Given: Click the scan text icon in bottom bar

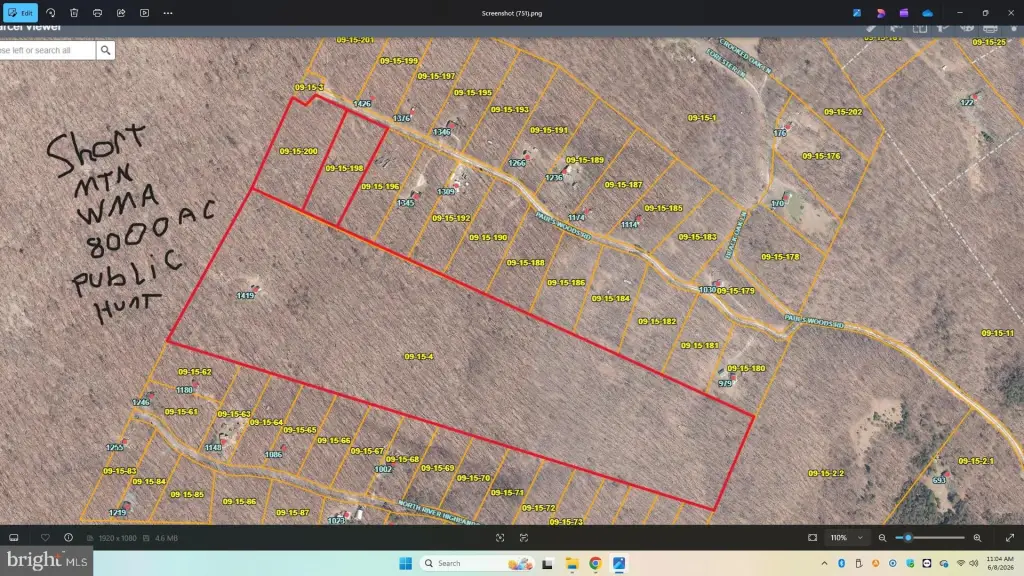Looking at the screenshot, I should [500, 537].
